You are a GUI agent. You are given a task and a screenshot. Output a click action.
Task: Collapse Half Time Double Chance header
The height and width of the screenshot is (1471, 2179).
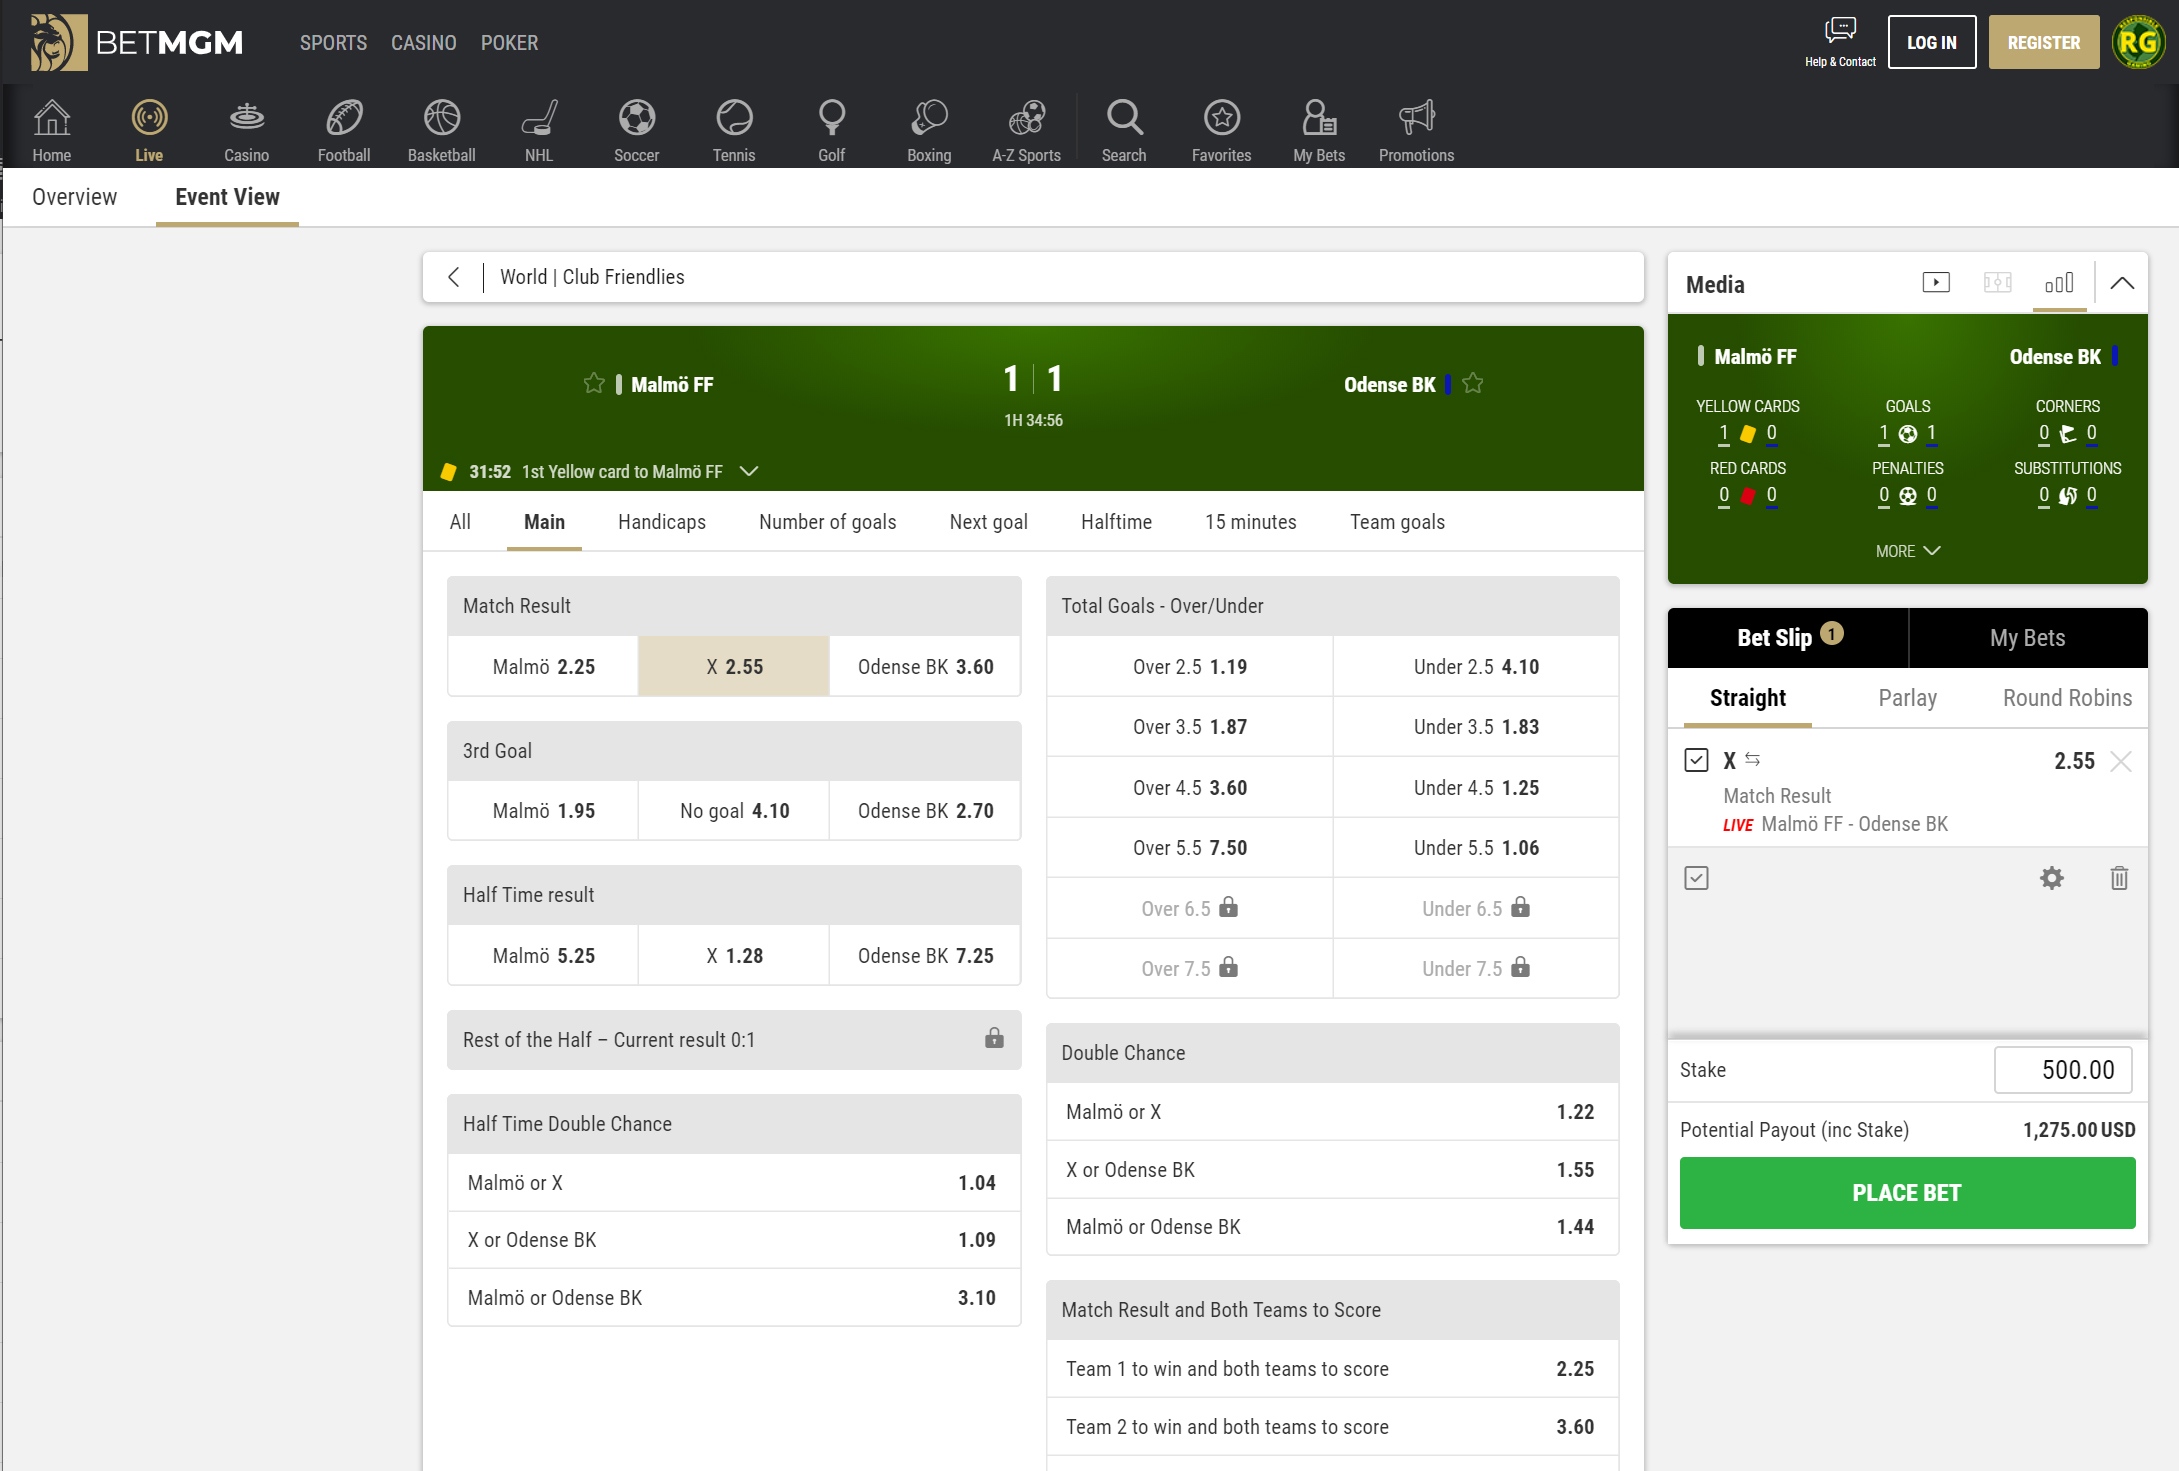(x=734, y=1124)
